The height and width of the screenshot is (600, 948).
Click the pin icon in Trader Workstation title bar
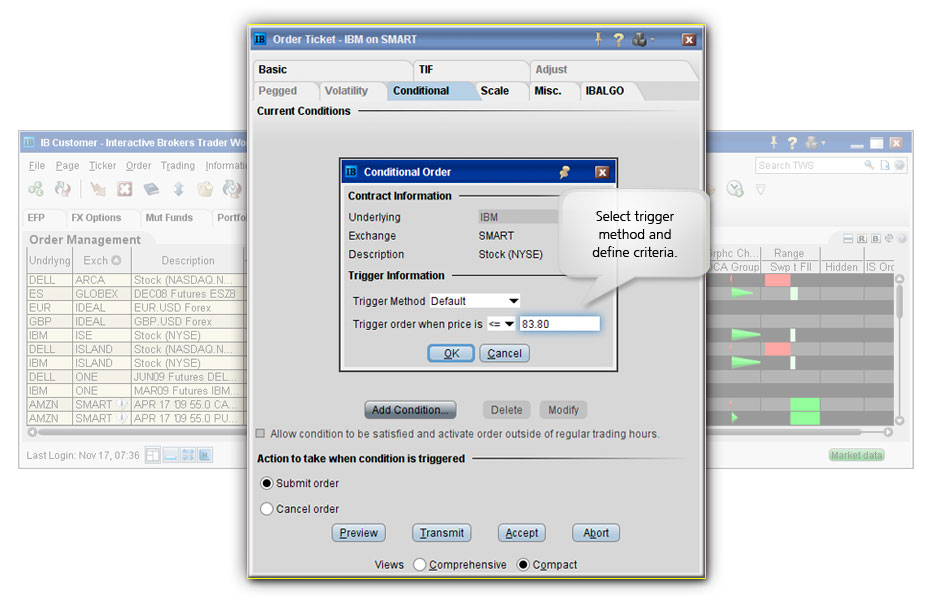coord(773,143)
